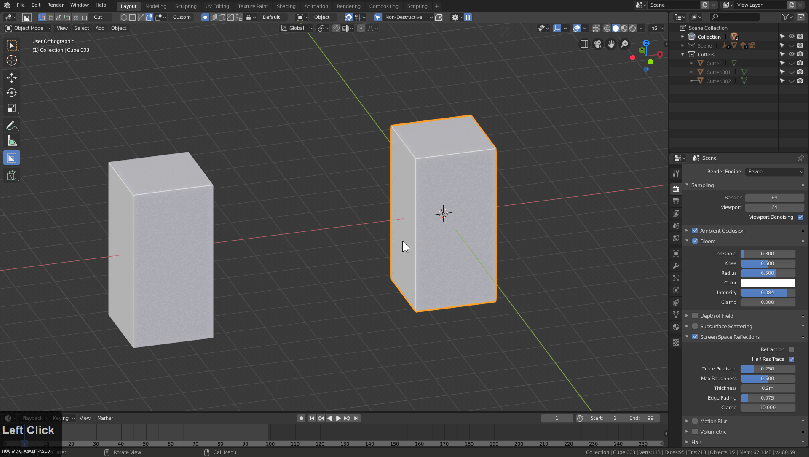Open the Object Mode dropdown
The height and width of the screenshot is (457, 809).
(x=29, y=28)
